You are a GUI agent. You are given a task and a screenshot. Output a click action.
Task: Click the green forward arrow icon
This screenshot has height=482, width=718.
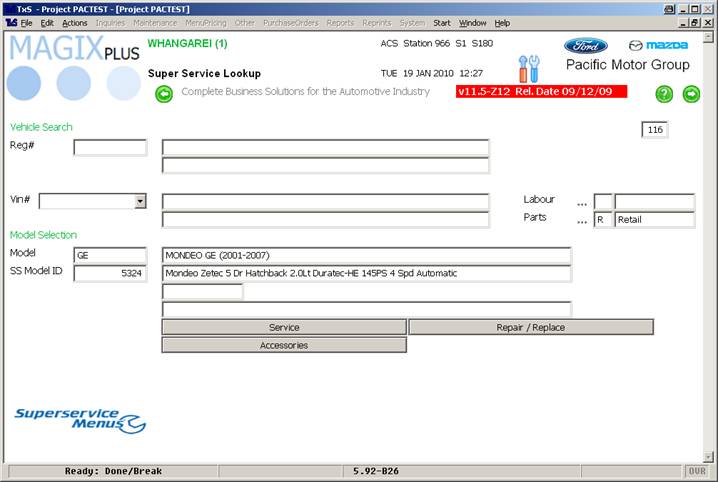point(691,94)
